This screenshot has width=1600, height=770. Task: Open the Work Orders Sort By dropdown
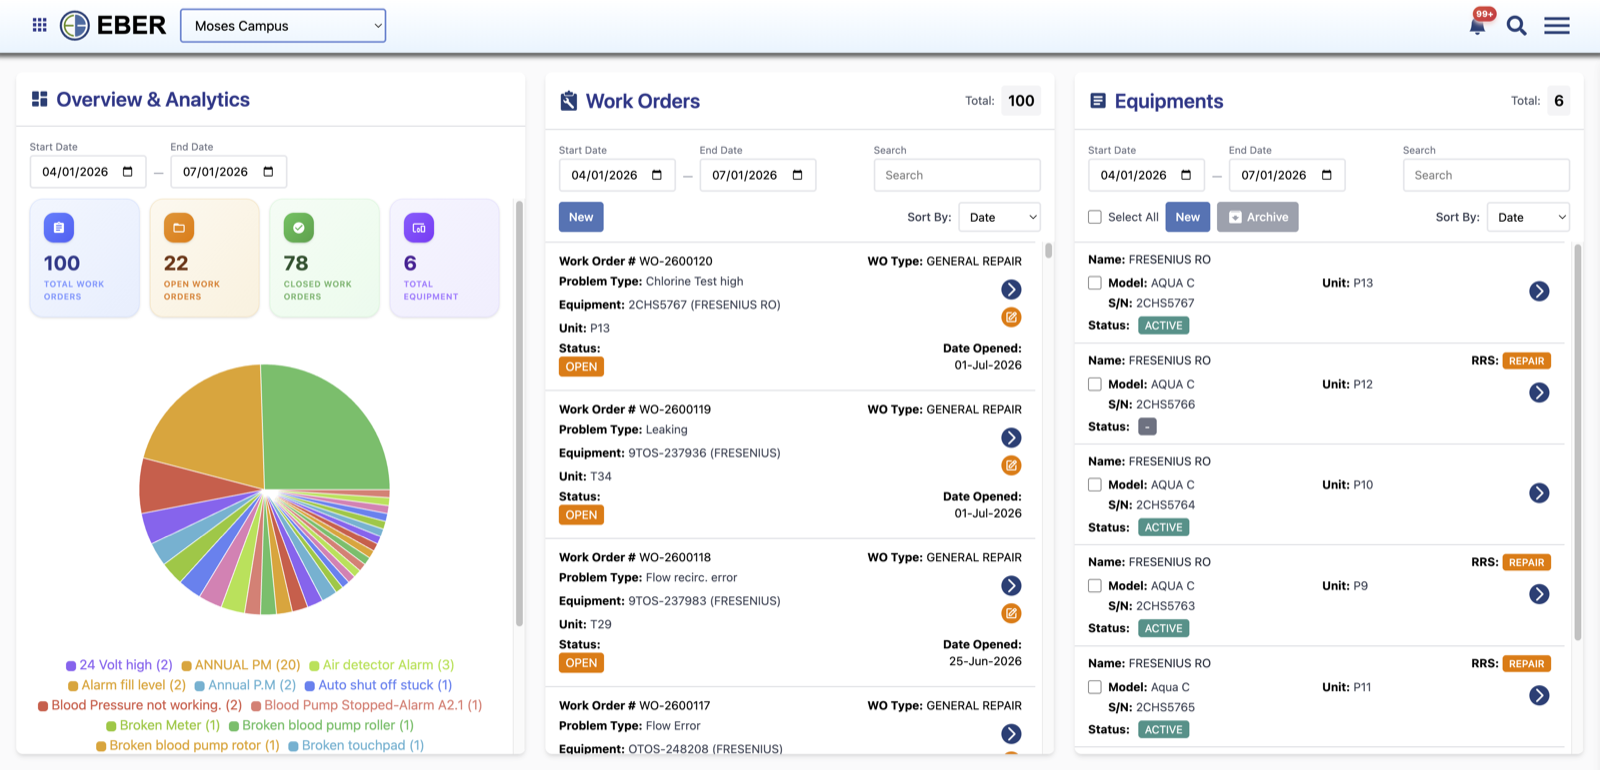tap(999, 217)
